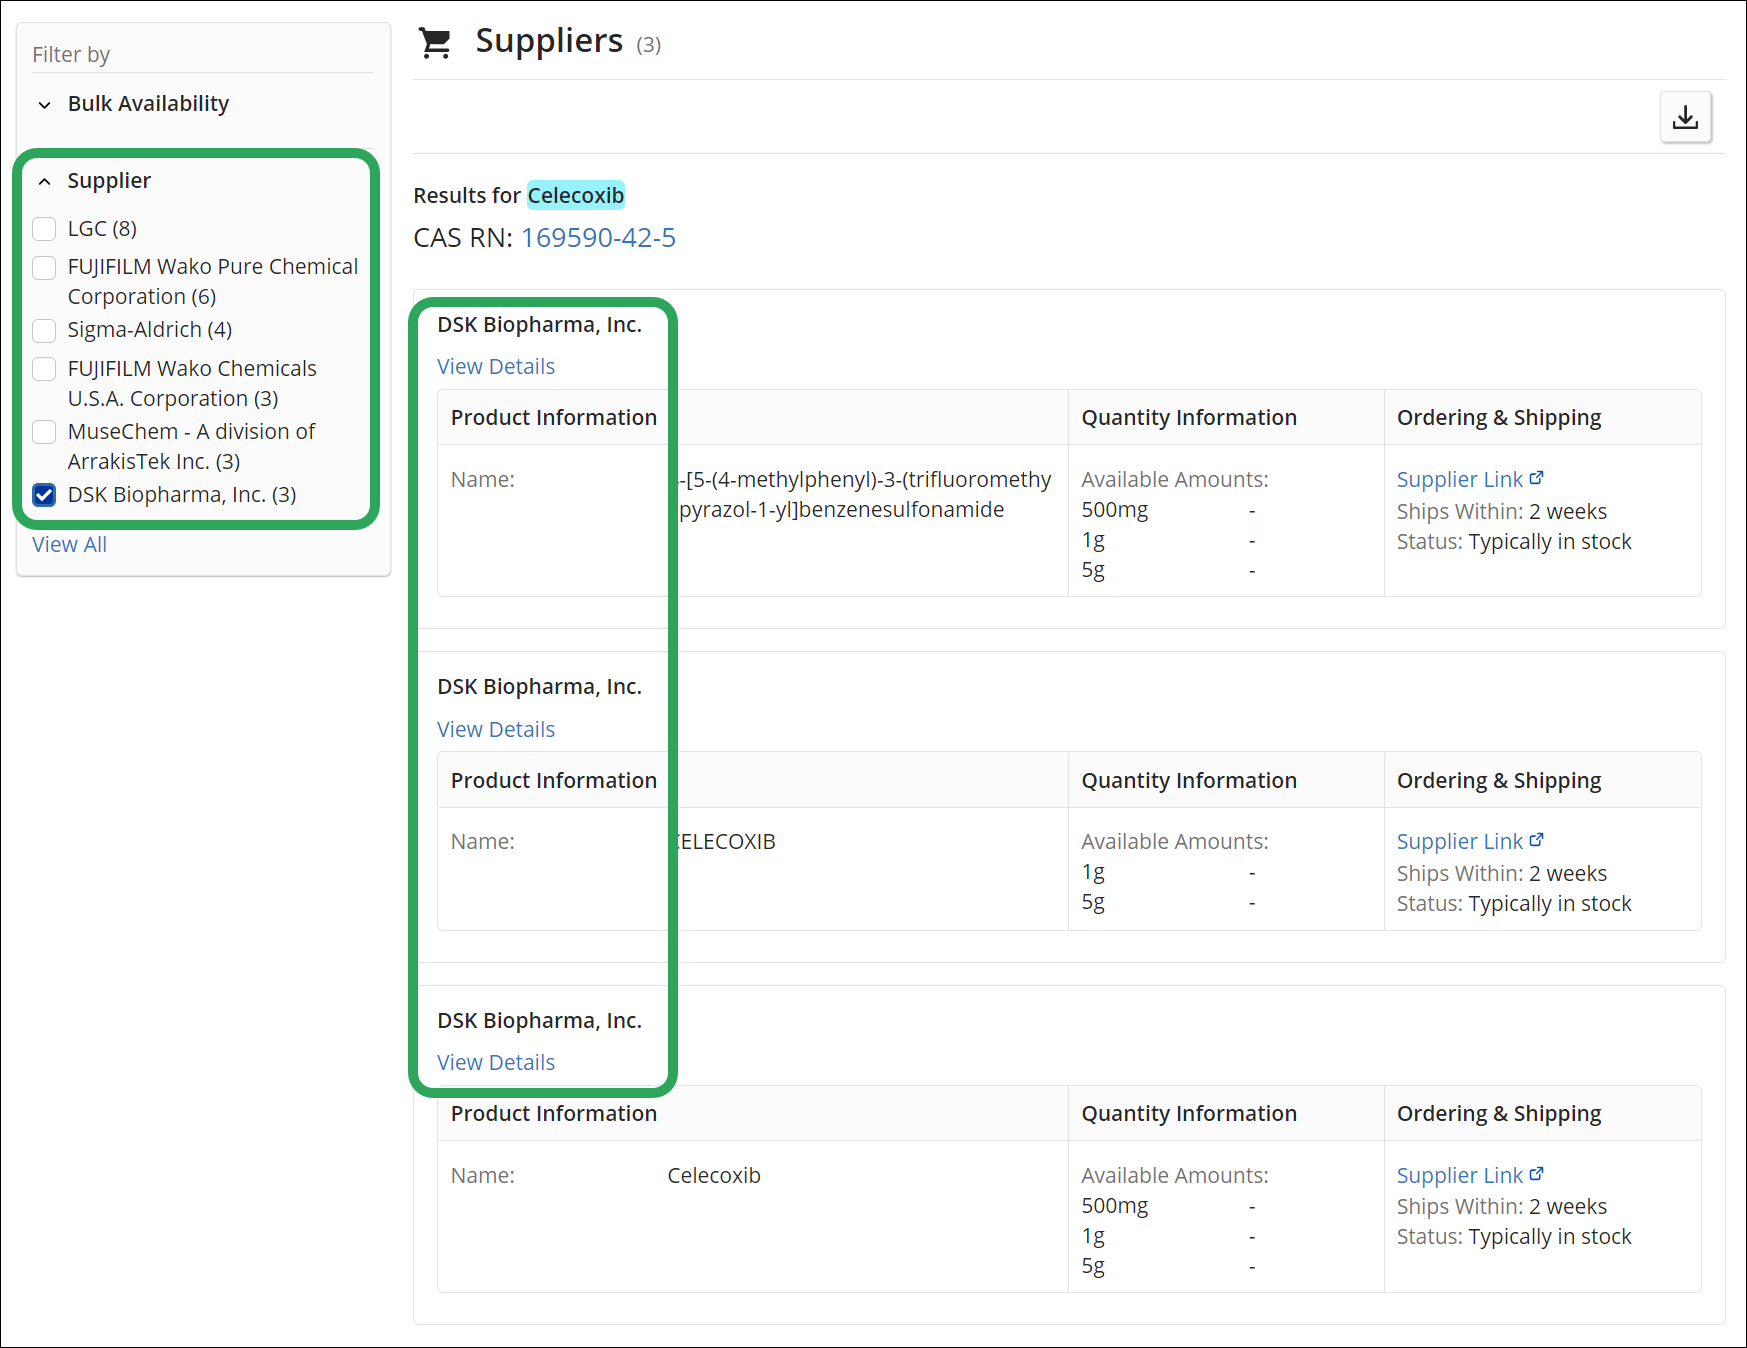Check FUJIFILM Wako Chemicals U.S.A. Corporation filter
Screen dimensions: 1747x1348
[44, 369]
